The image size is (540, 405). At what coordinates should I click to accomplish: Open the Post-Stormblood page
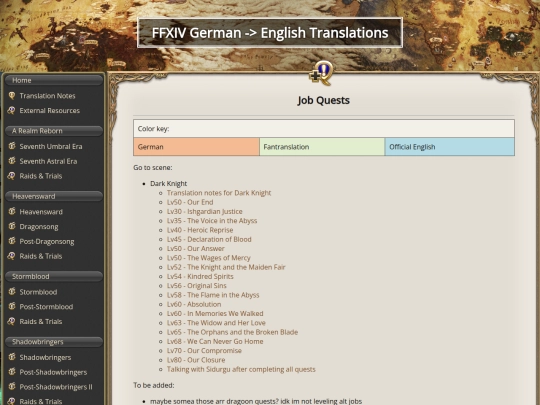pyautogui.click(x=46, y=307)
